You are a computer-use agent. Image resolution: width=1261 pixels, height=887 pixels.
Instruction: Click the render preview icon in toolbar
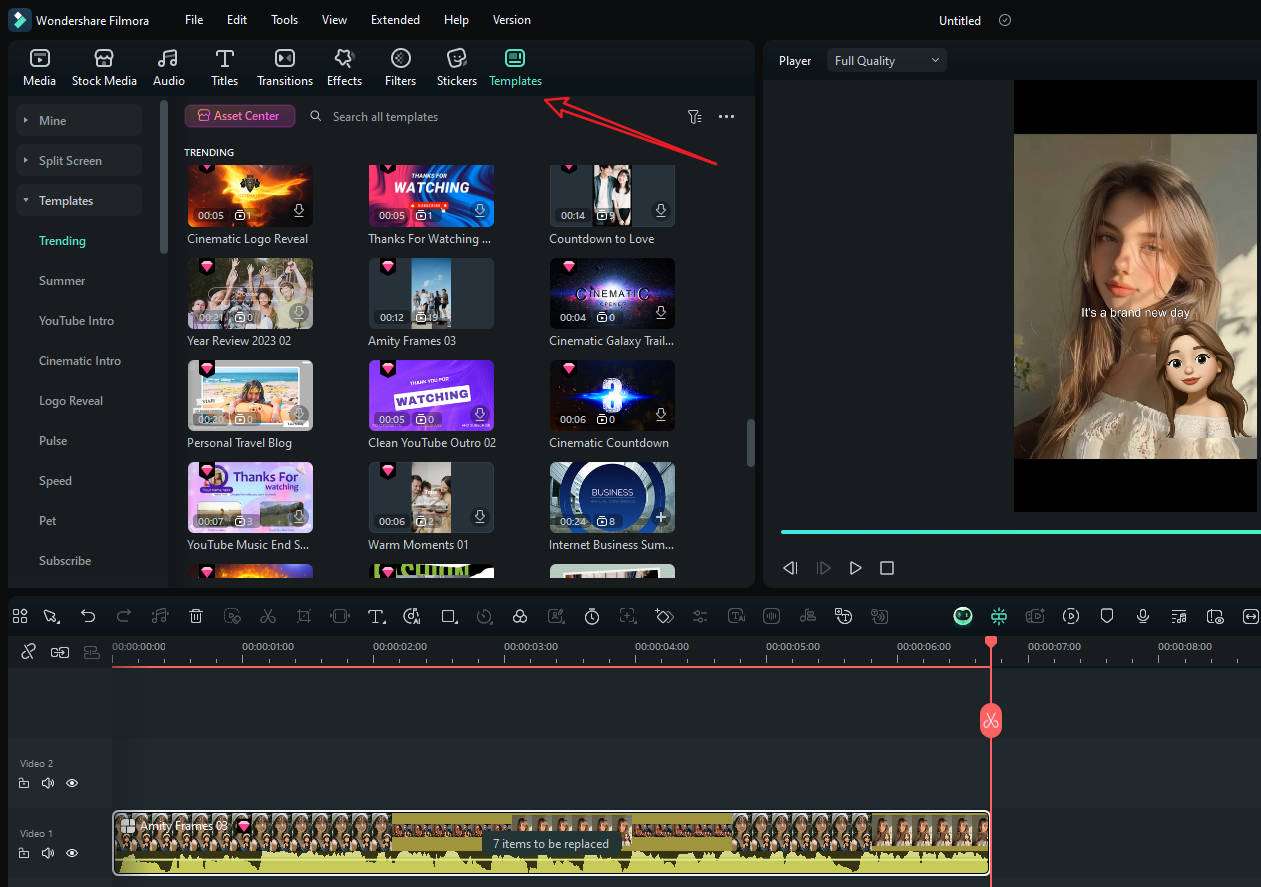tap(1071, 616)
